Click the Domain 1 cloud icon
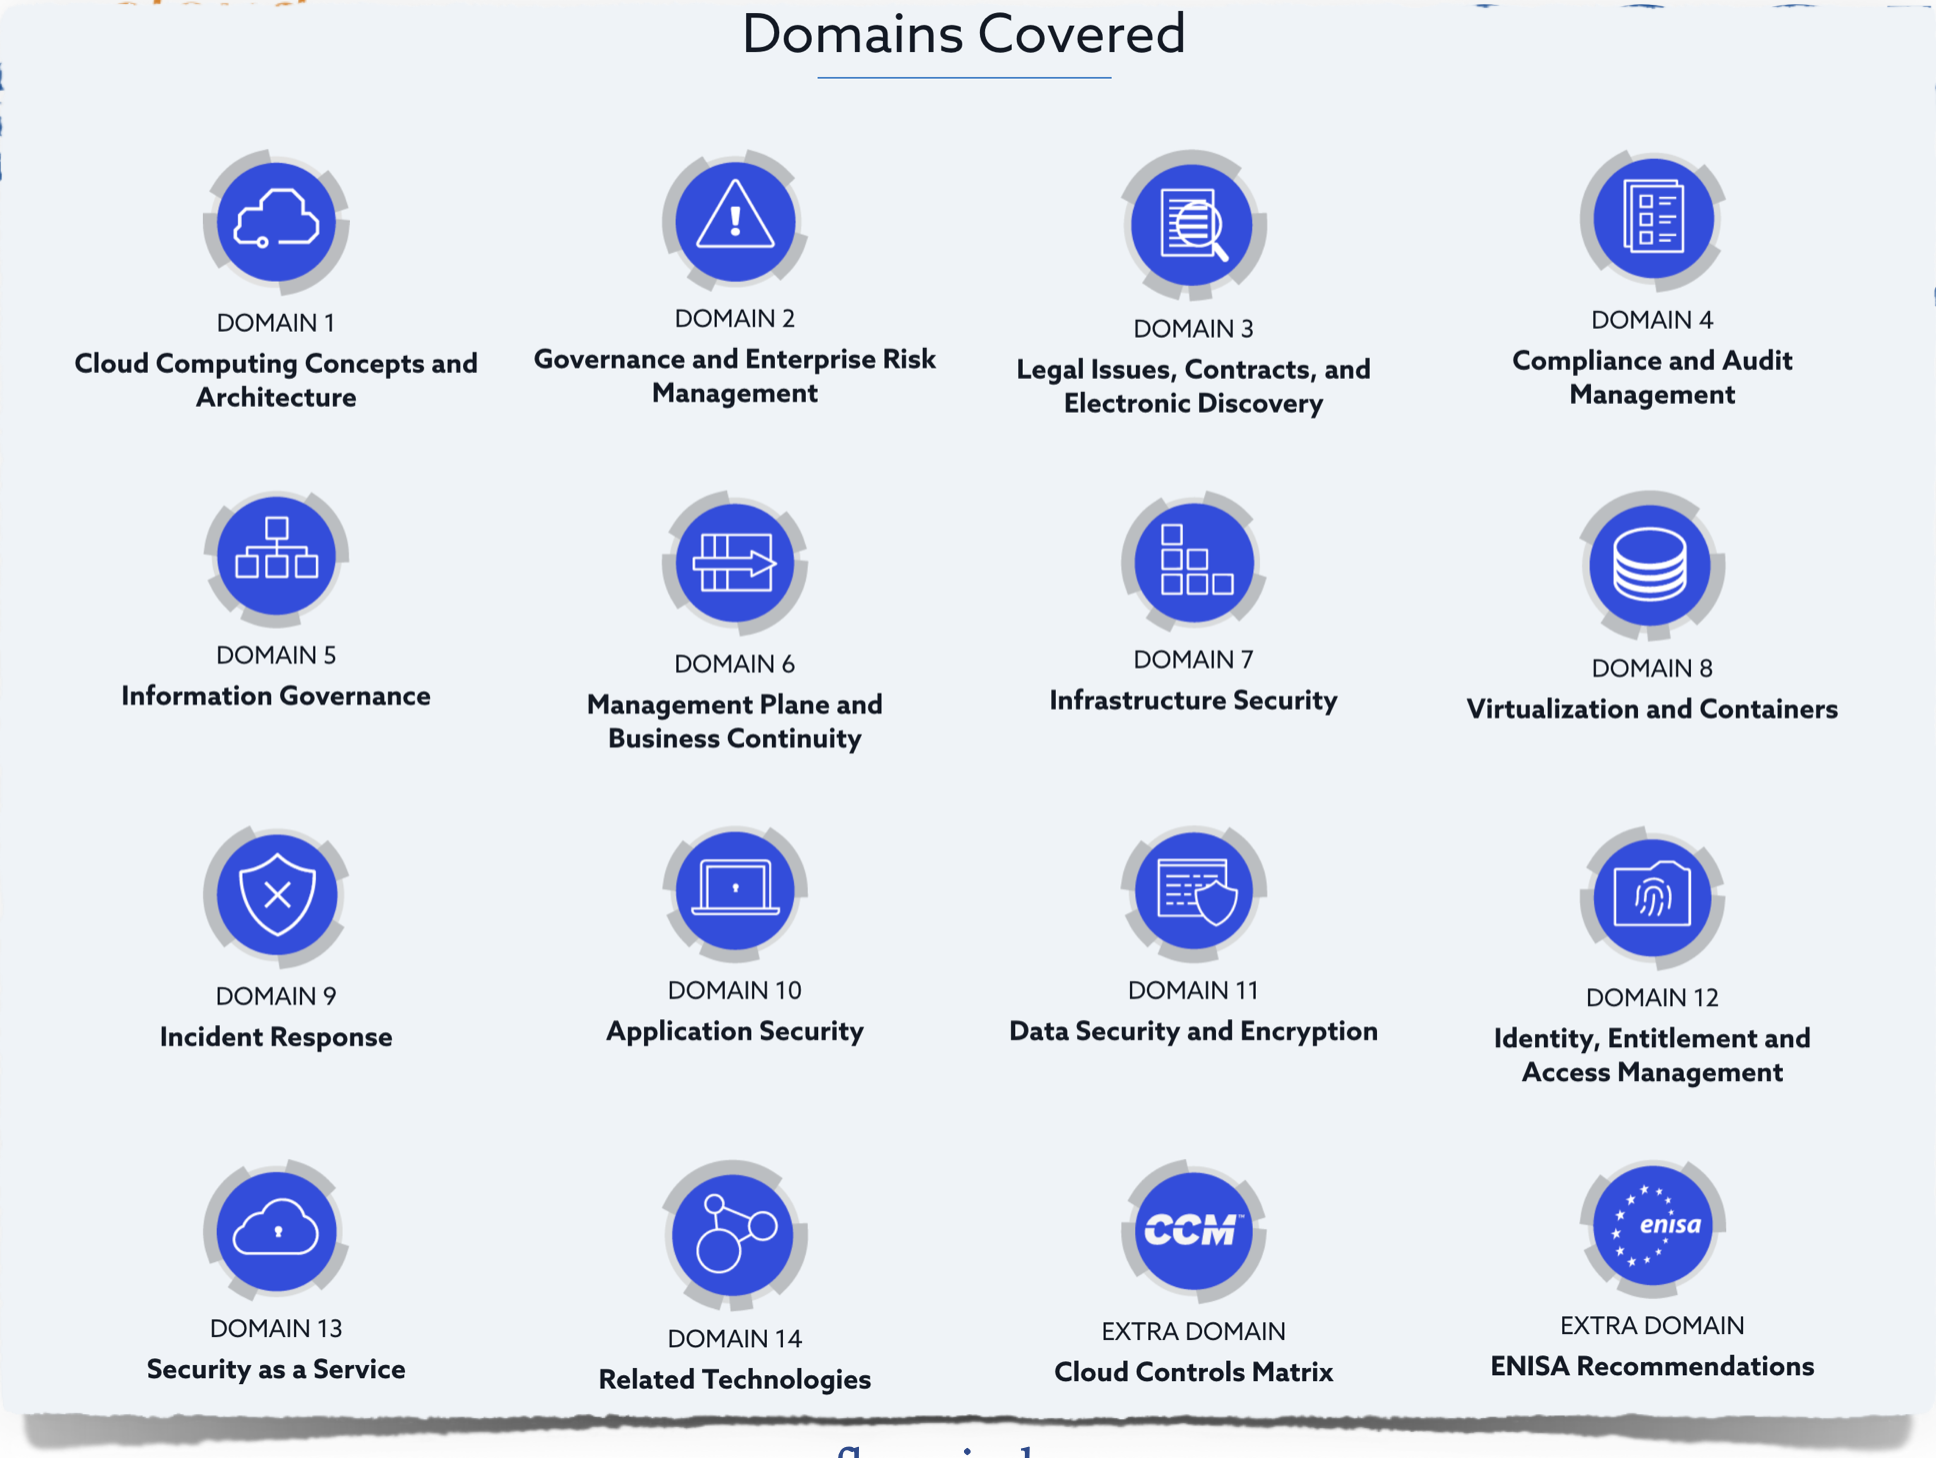The width and height of the screenshot is (1936, 1458). [276, 222]
